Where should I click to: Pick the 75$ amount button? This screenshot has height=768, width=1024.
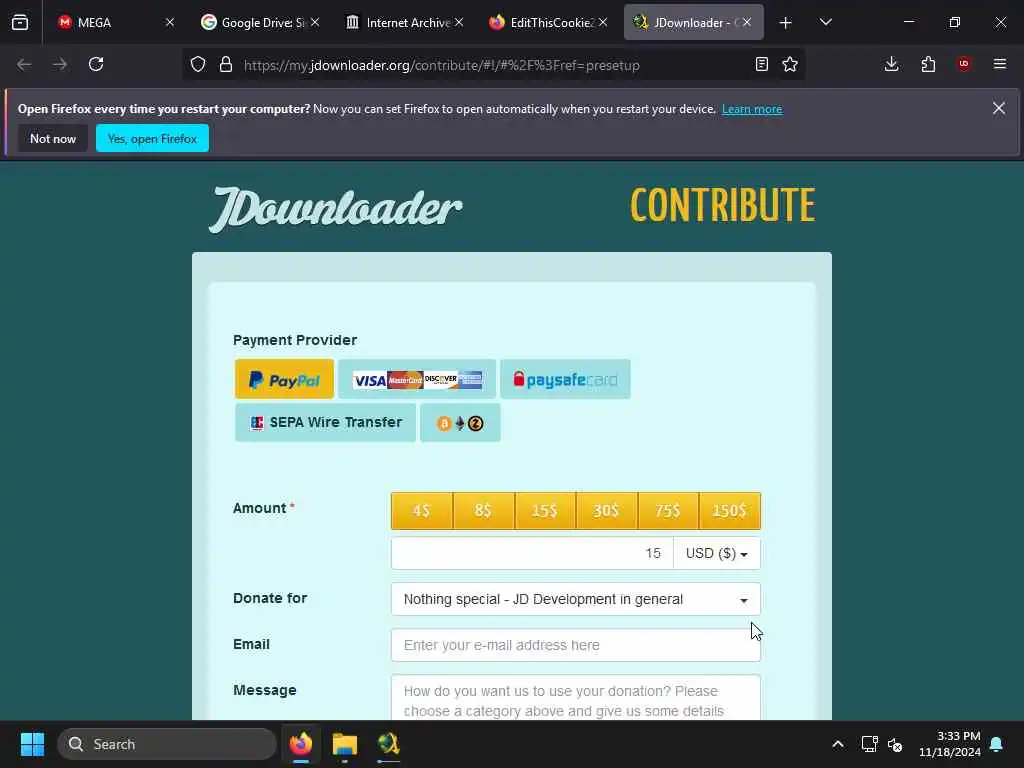667,511
